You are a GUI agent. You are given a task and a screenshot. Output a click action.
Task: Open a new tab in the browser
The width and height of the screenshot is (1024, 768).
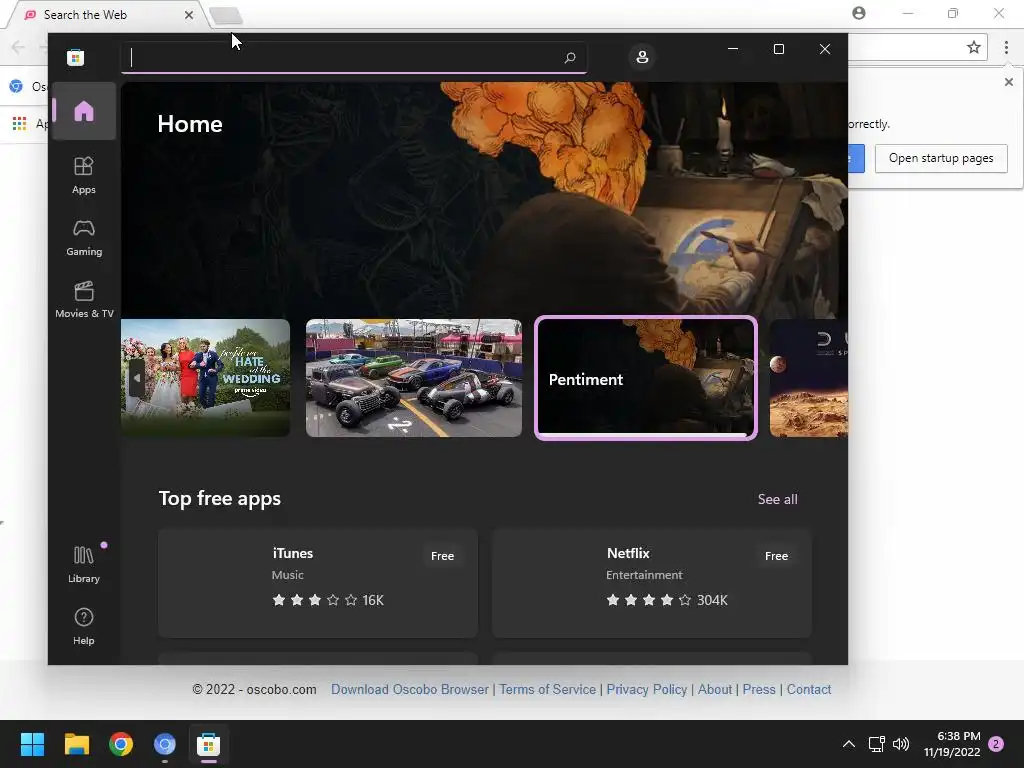(227, 15)
